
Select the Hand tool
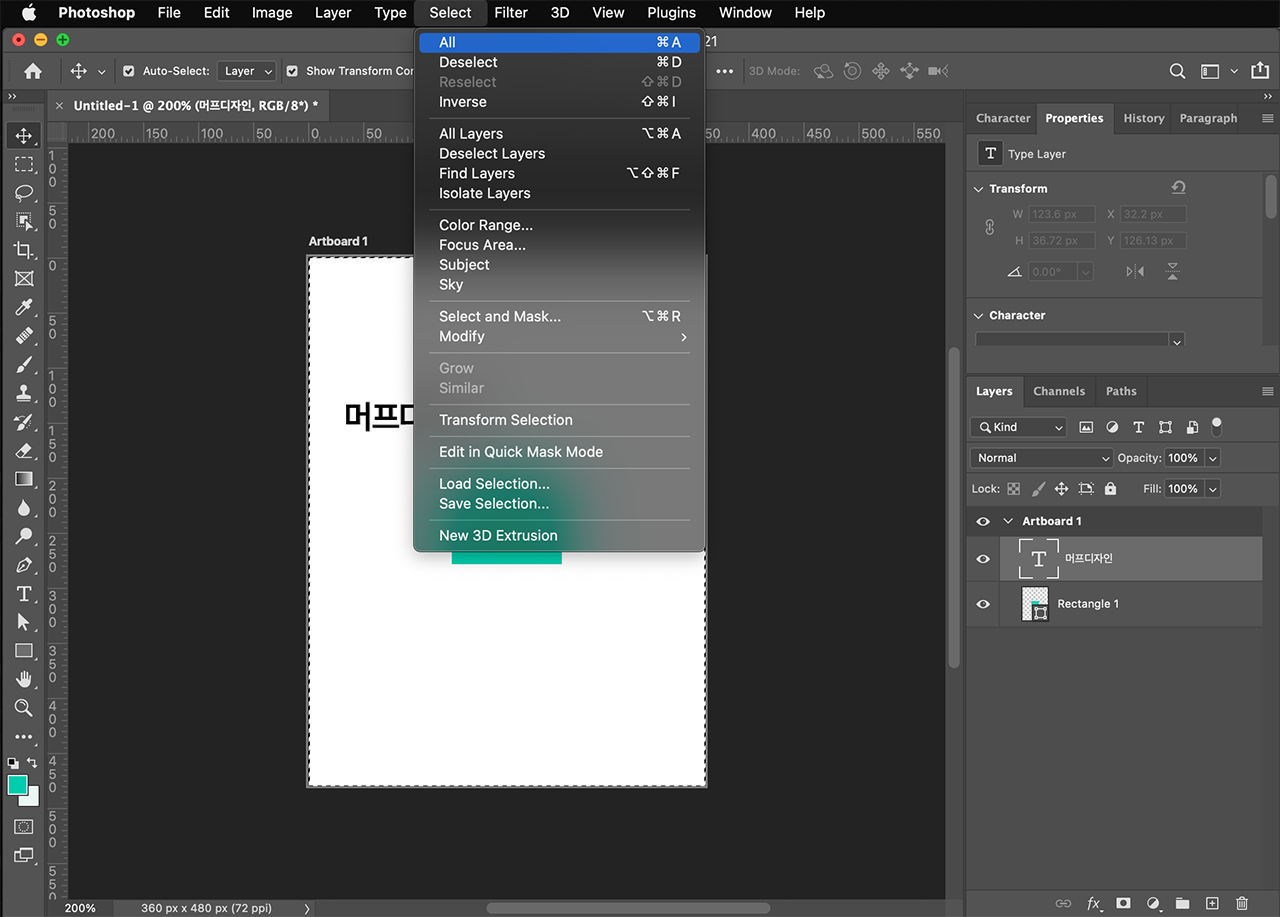(24, 680)
